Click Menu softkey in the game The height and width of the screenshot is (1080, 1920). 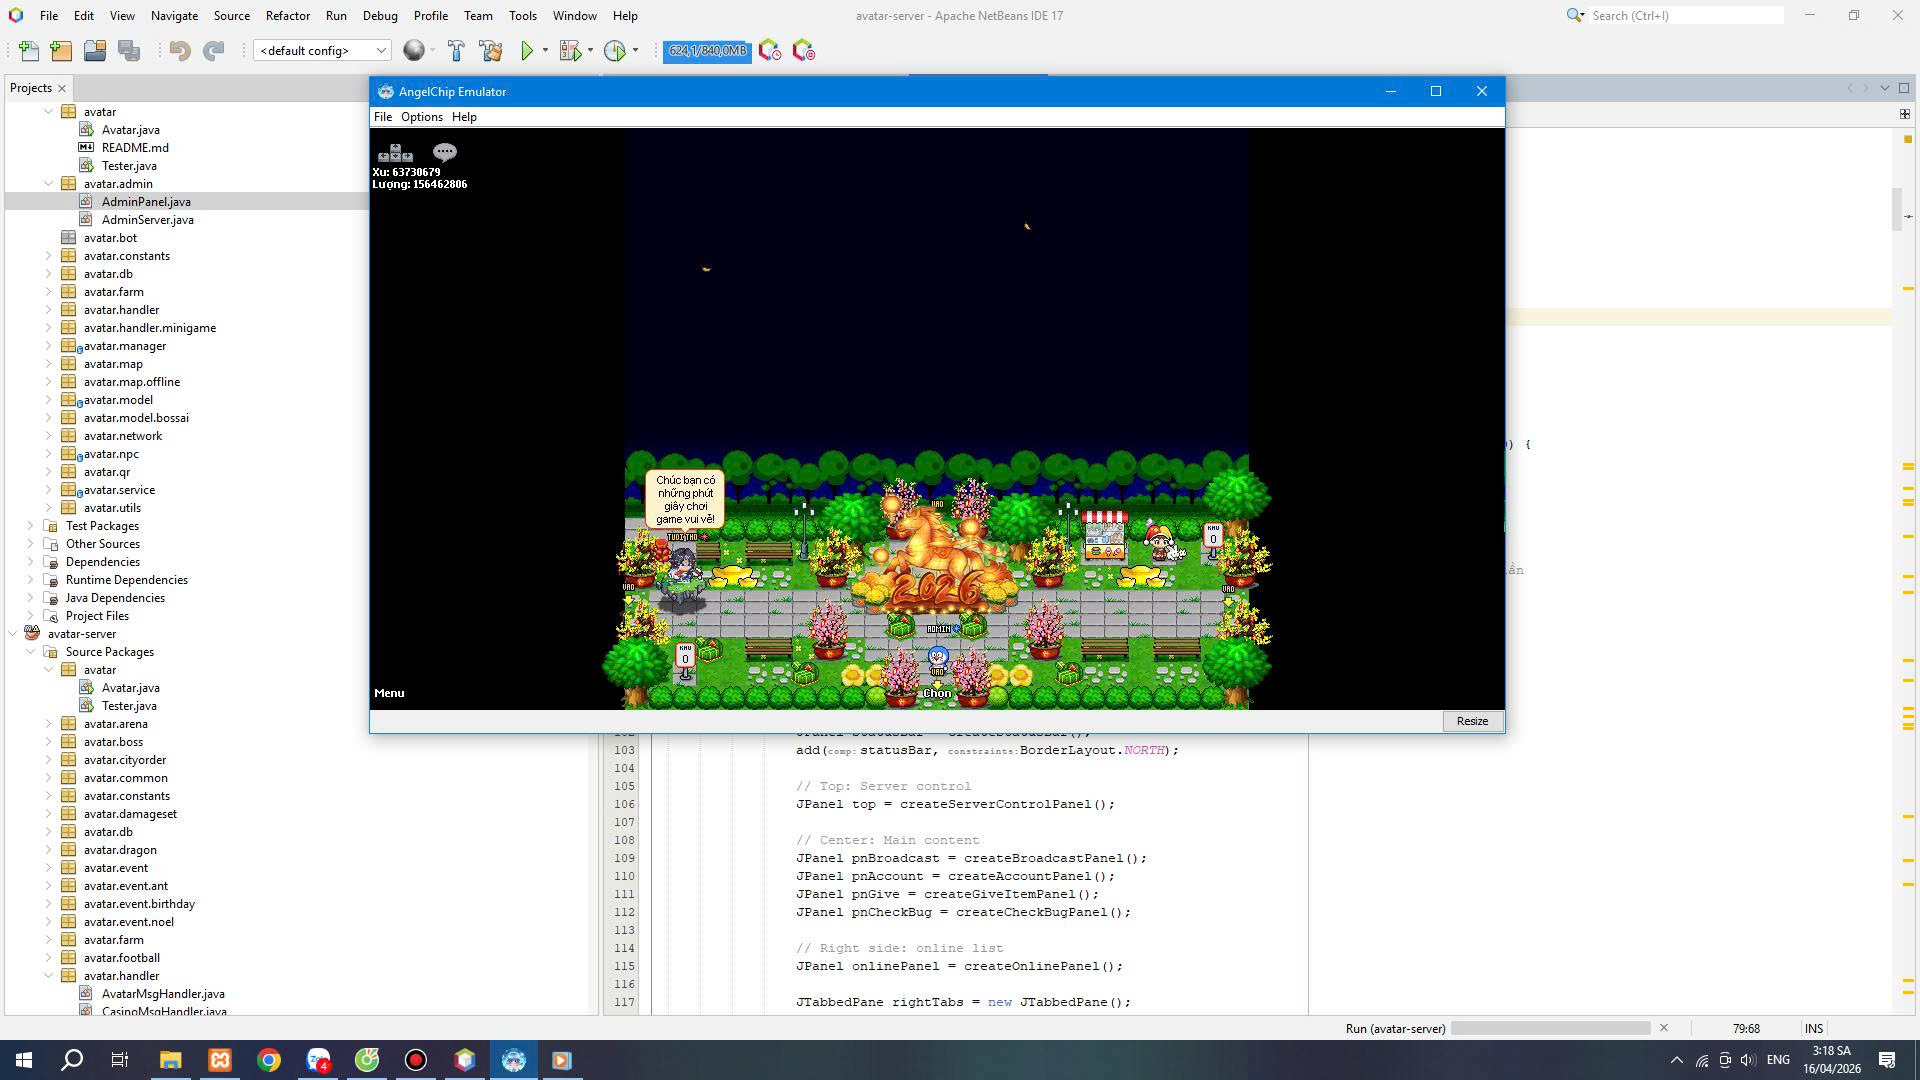click(x=389, y=693)
